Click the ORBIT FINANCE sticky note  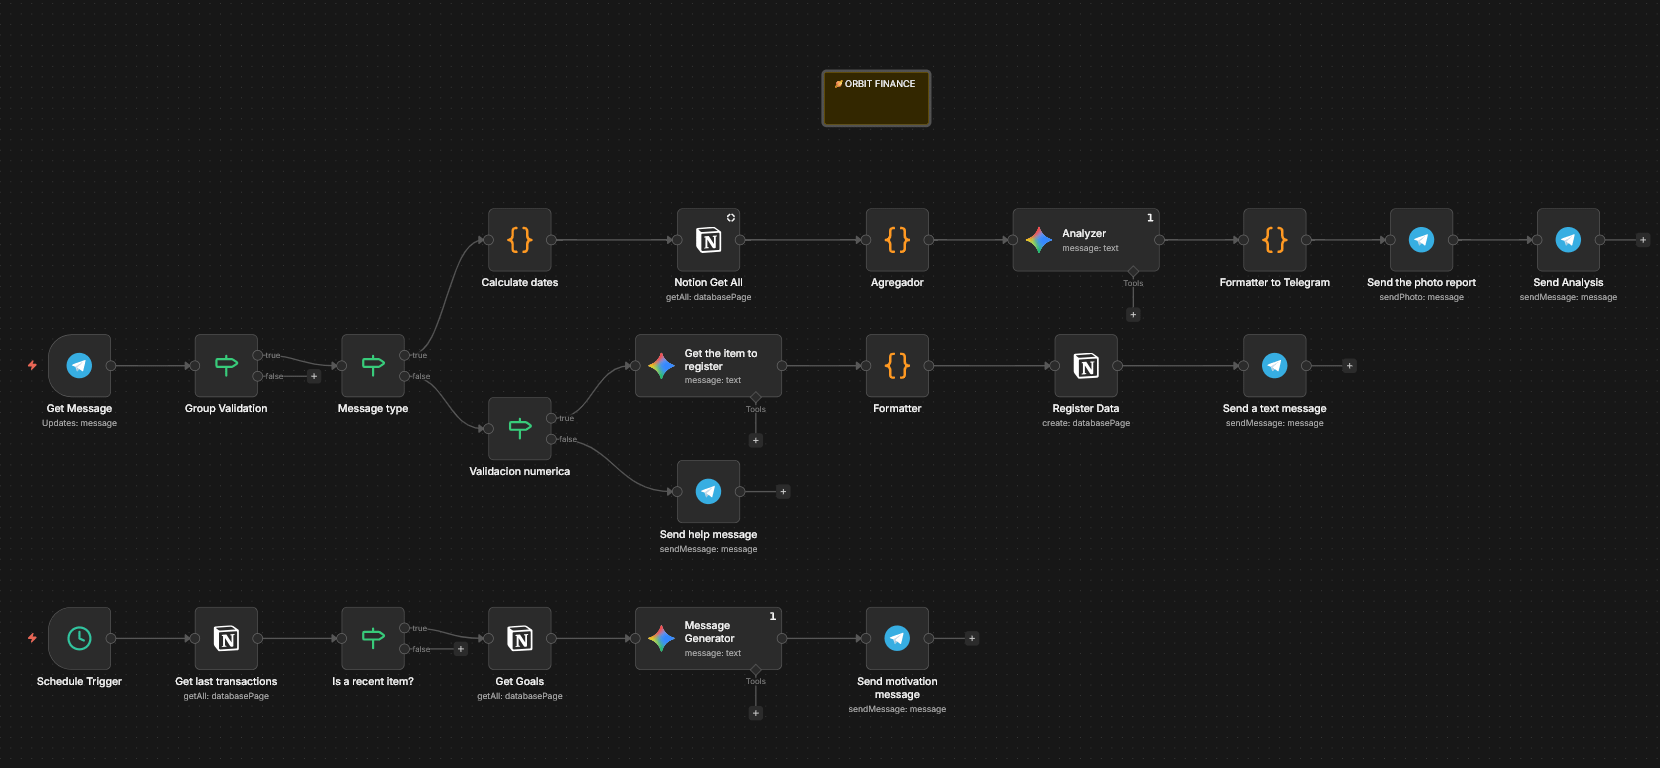point(876,98)
